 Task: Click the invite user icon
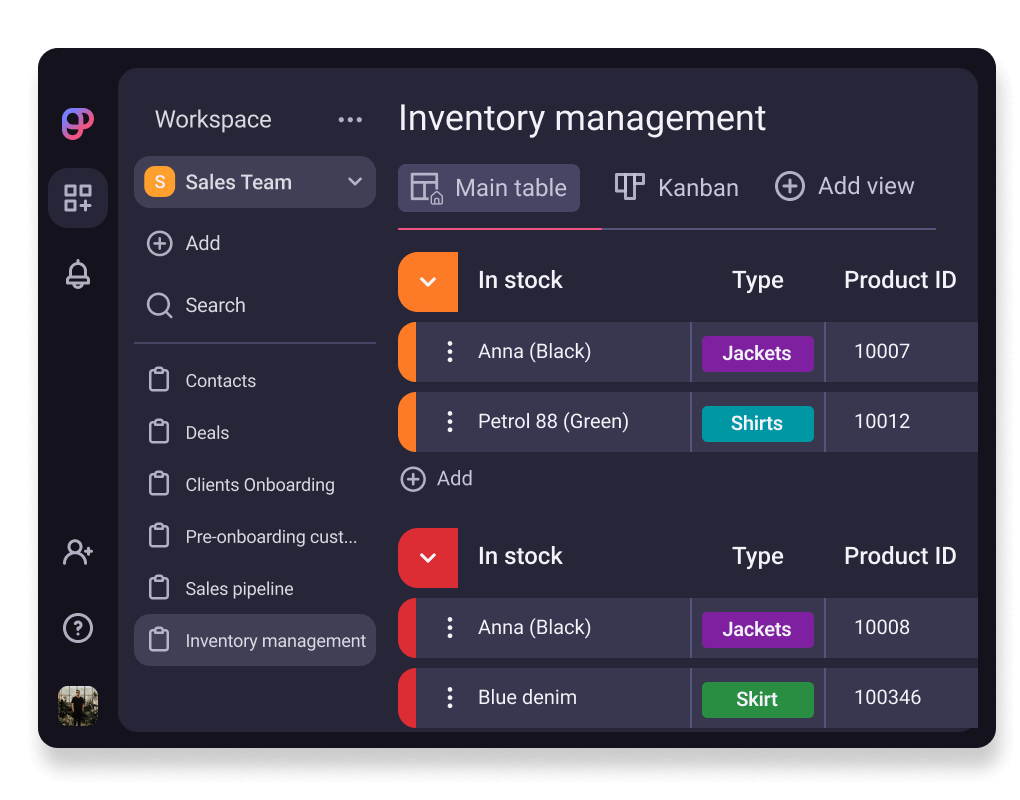click(78, 552)
